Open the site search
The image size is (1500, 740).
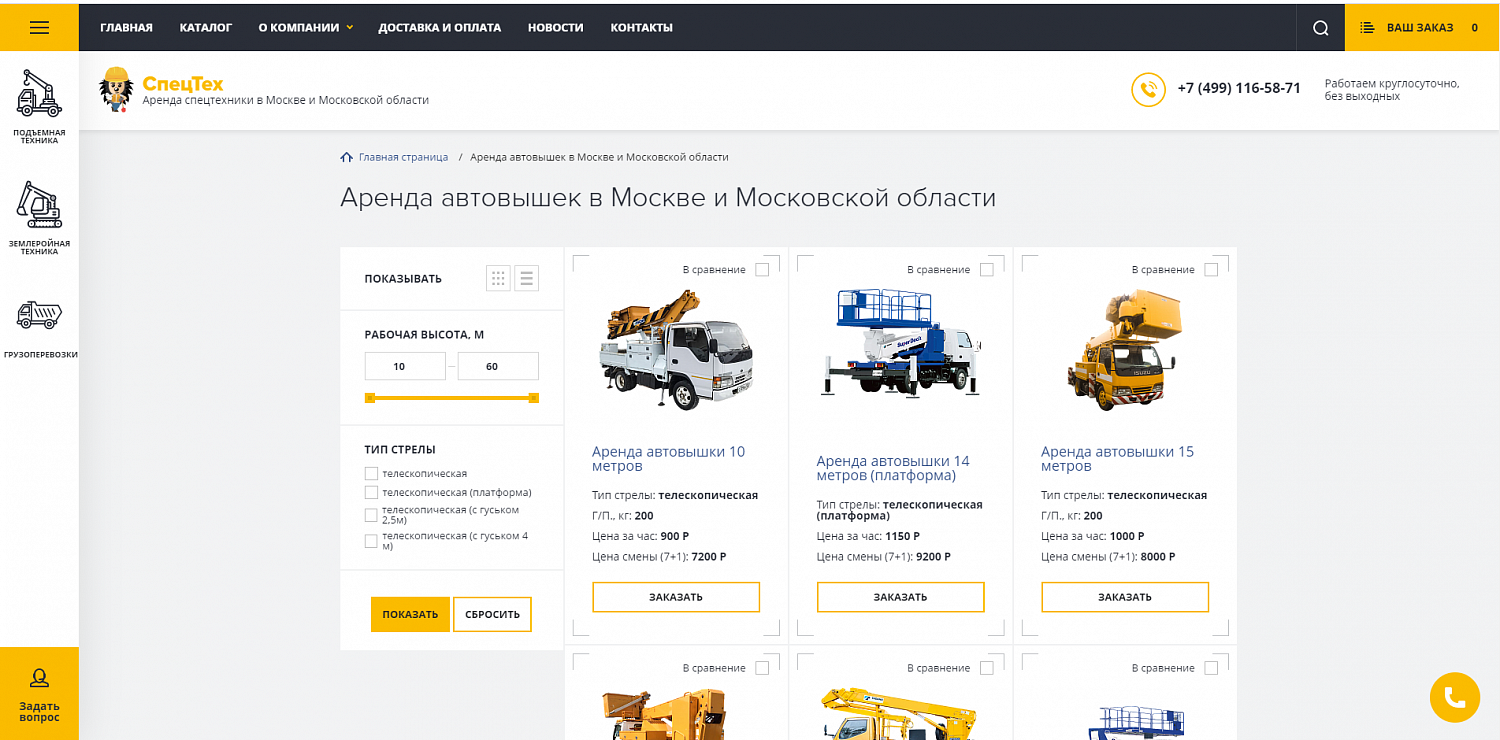(1320, 28)
